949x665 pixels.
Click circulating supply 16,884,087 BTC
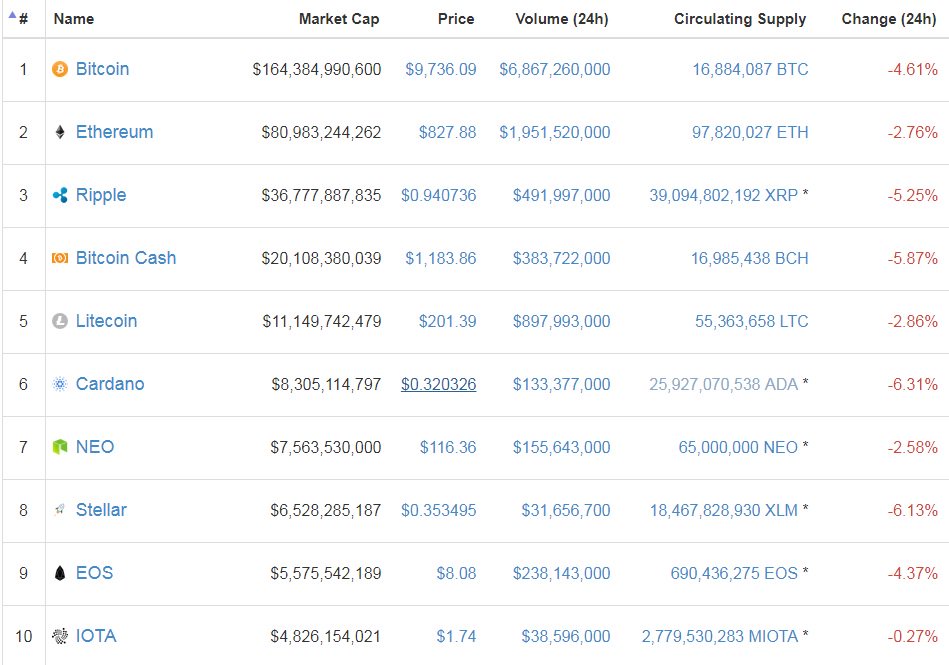[x=750, y=70]
